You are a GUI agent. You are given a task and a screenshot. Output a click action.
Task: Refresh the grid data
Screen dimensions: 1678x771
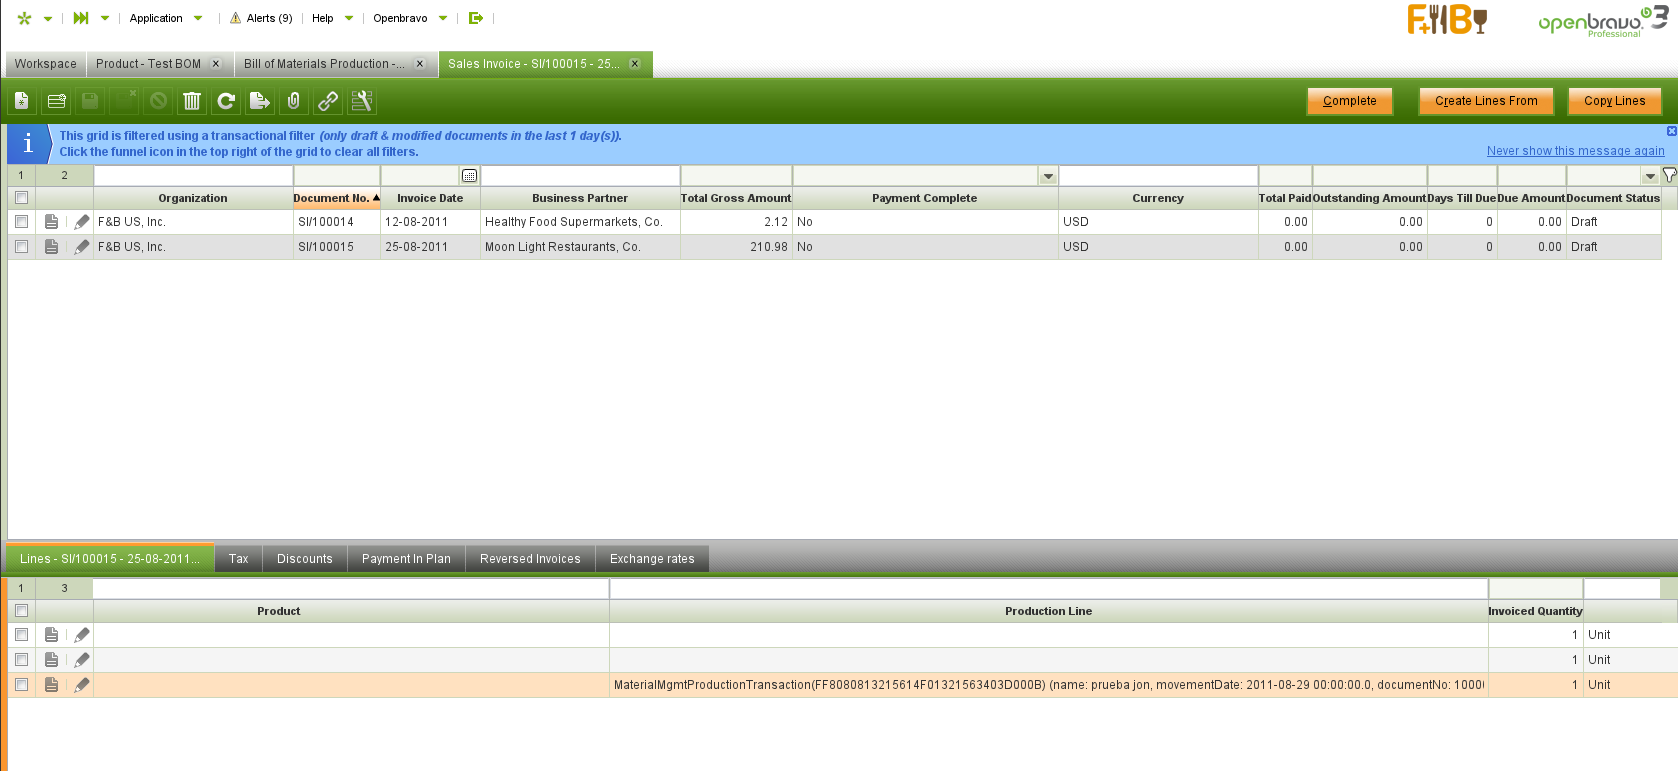[x=226, y=101]
